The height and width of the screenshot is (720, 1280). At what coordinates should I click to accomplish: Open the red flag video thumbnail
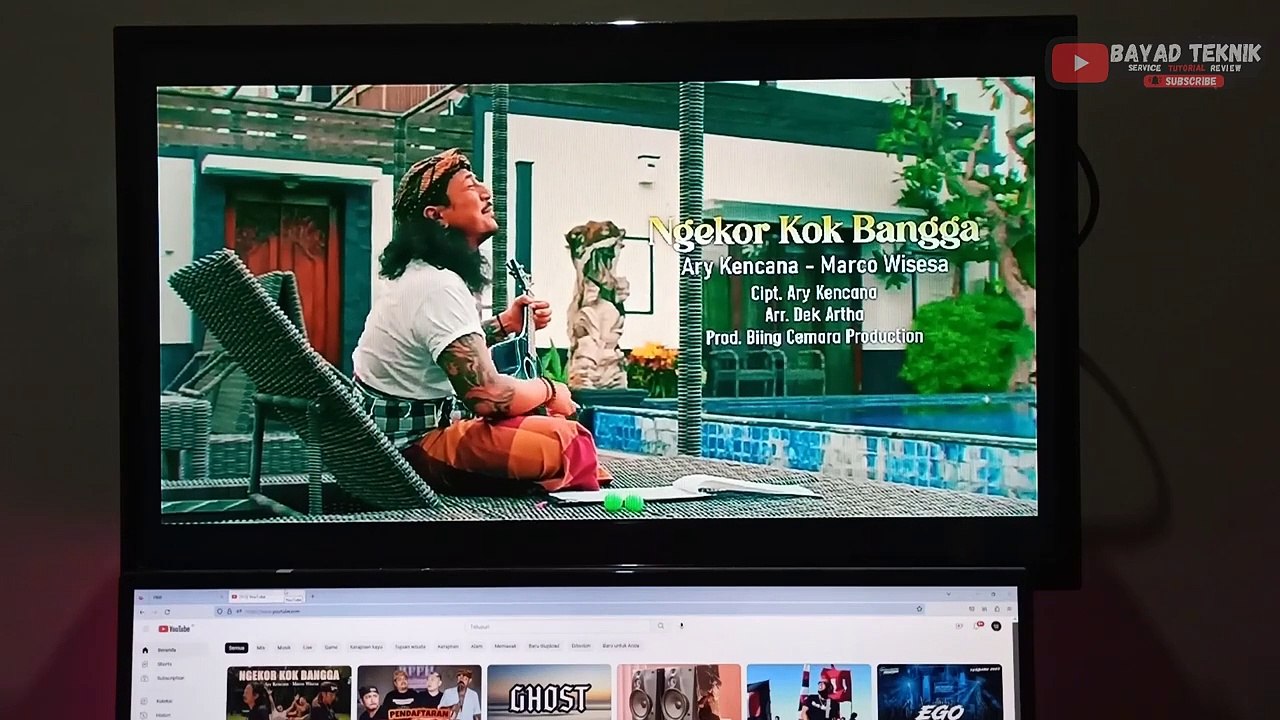[x=809, y=692]
